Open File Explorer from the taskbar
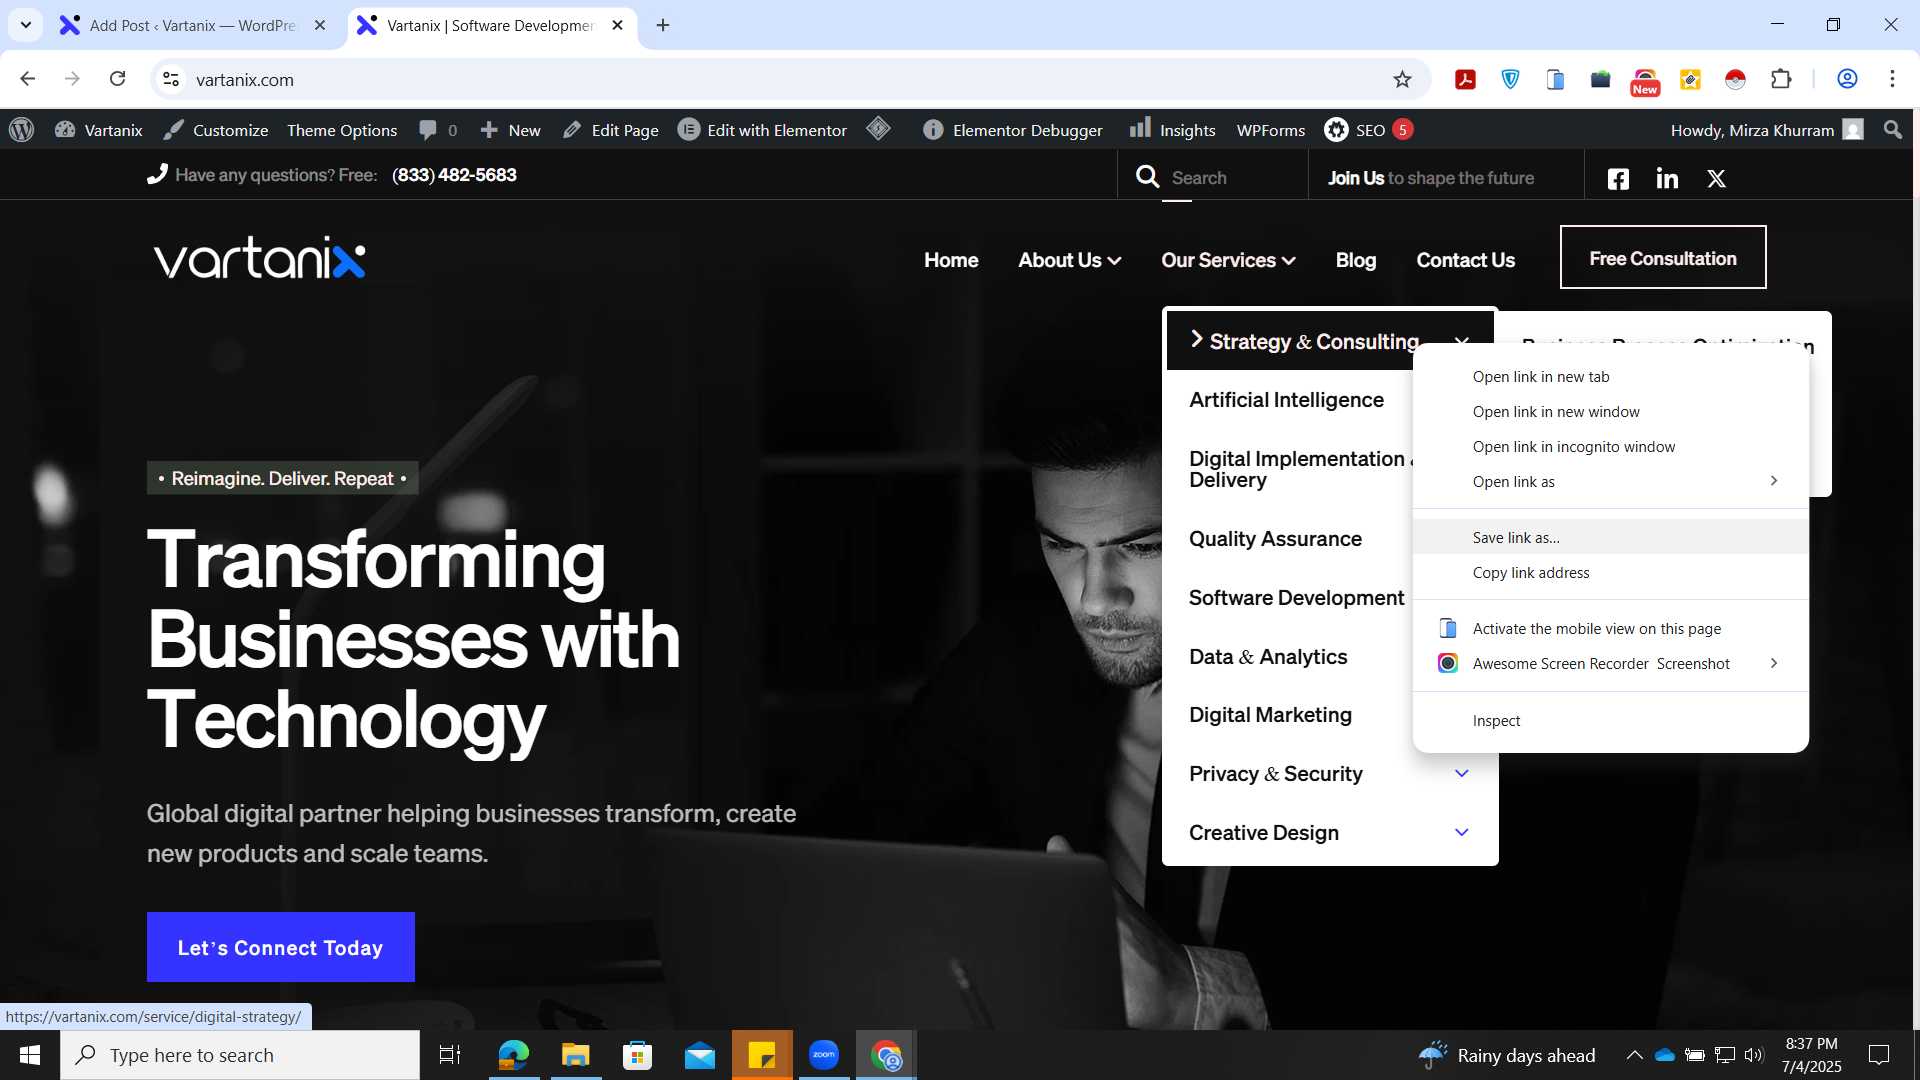The image size is (1920, 1080). click(x=575, y=1055)
